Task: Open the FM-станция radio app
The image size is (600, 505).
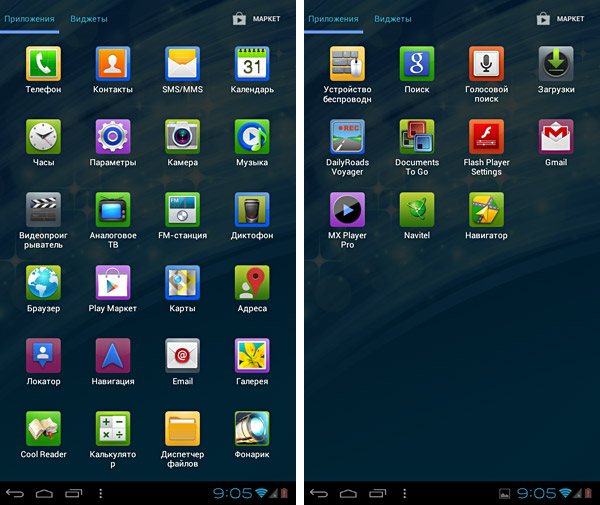Action: click(x=183, y=210)
